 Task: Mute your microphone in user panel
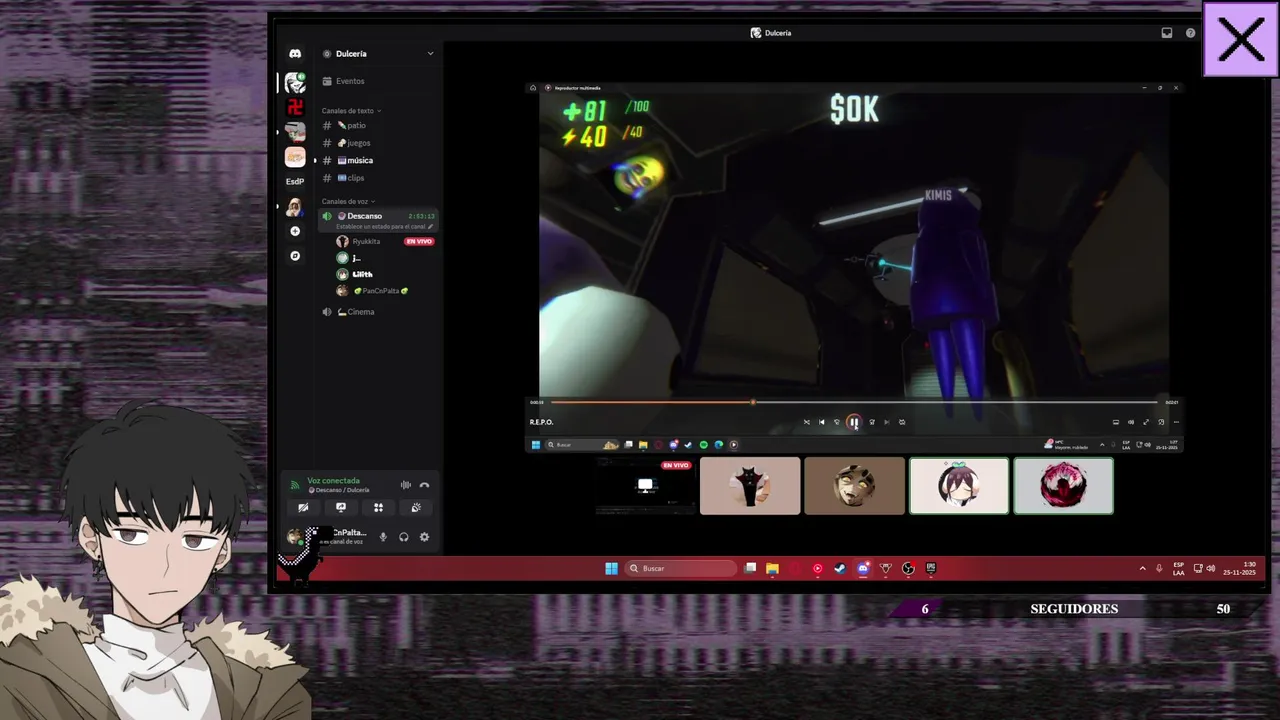[x=383, y=537]
